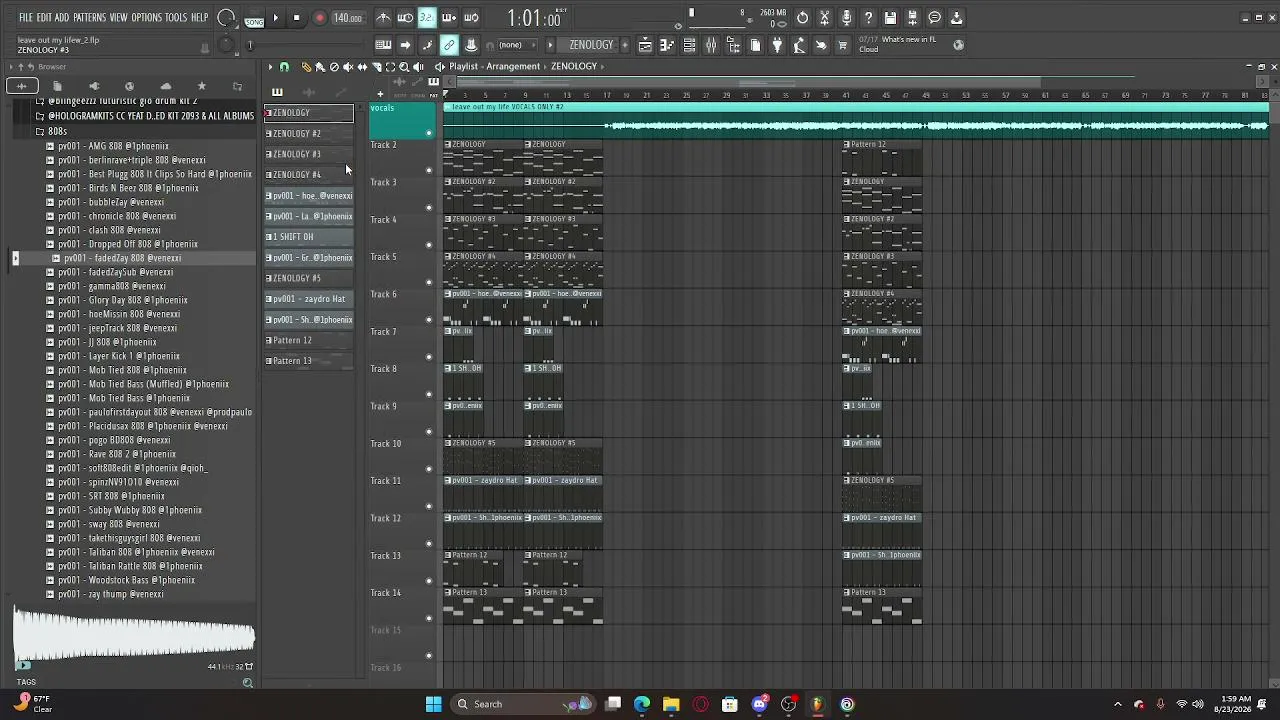Open the Mixer window
The height and width of the screenshot is (720, 1280).
[x=711, y=45]
